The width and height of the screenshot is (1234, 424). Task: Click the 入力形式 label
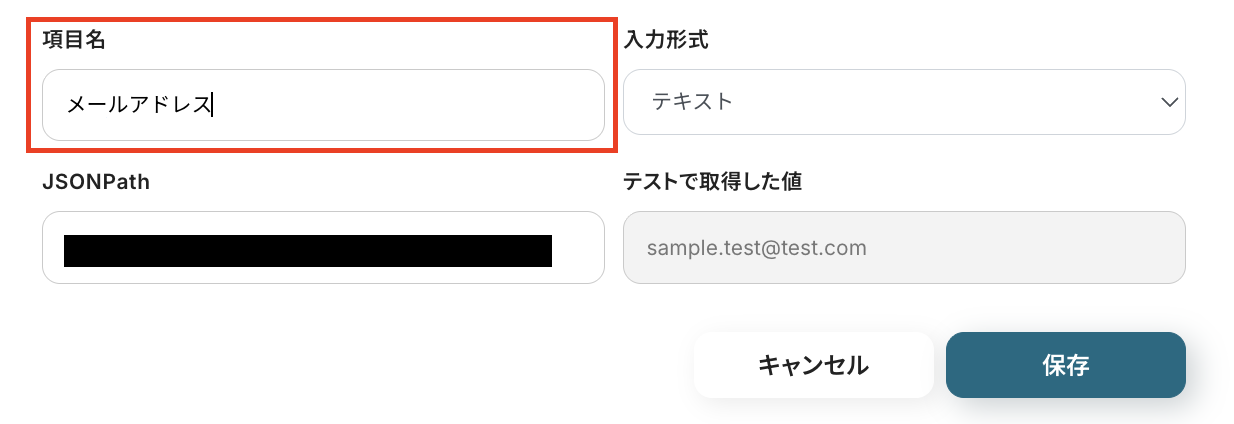(x=666, y=40)
